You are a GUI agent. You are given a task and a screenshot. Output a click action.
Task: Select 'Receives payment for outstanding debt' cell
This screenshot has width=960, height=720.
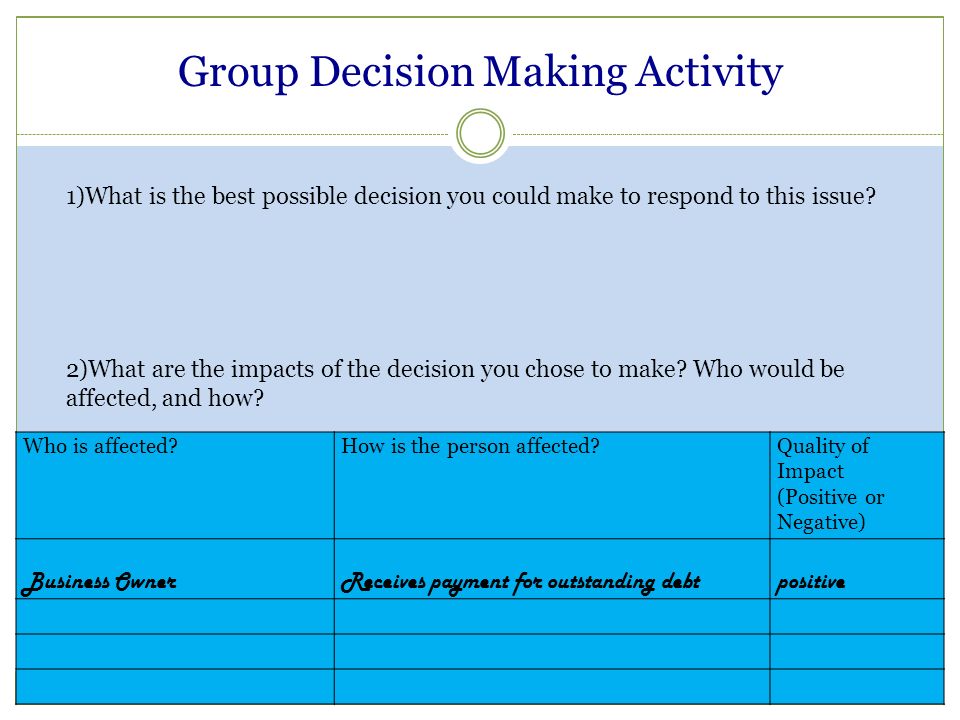point(552,569)
